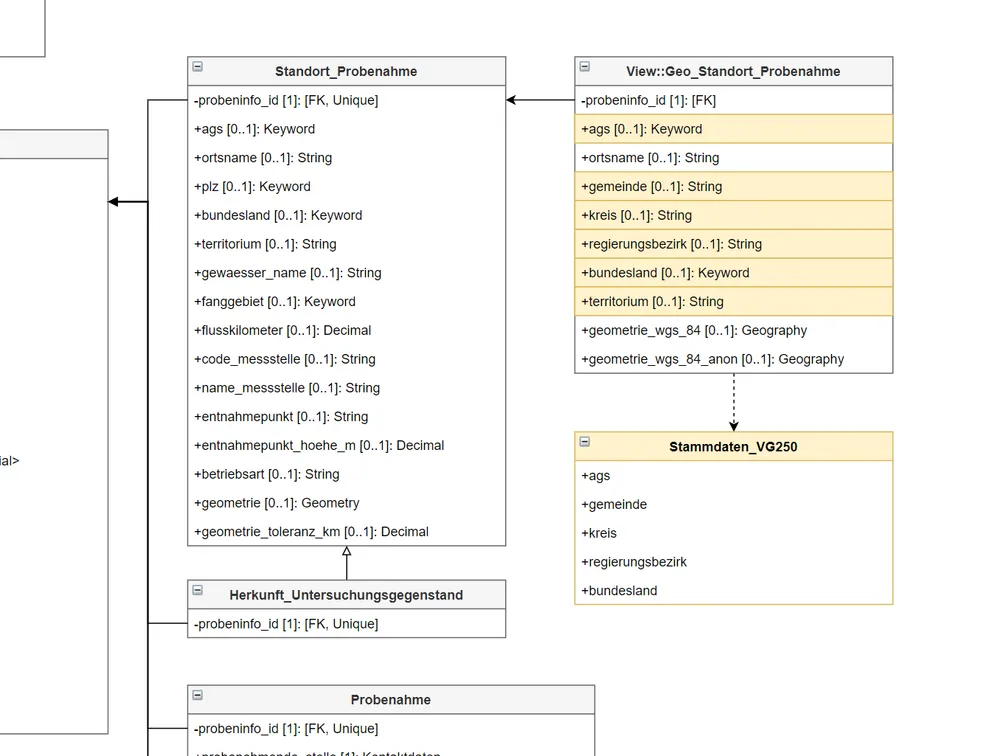This screenshot has height=756, width=1000.
Task: Select the View::Geo_Standort_Probenahme title
Action: coord(733,71)
